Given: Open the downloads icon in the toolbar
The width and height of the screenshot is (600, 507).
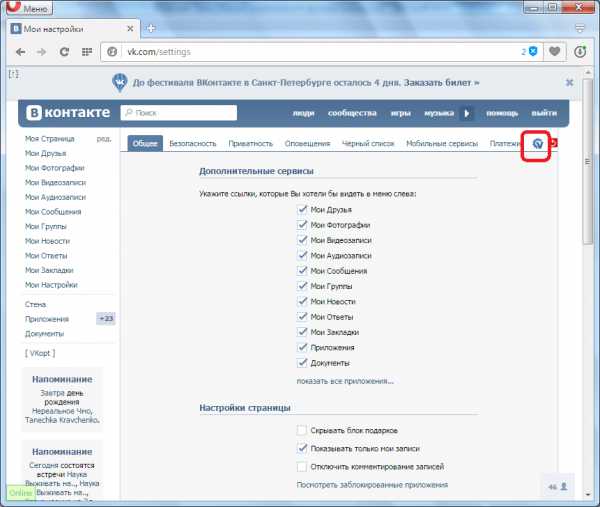Looking at the screenshot, I should [580, 52].
